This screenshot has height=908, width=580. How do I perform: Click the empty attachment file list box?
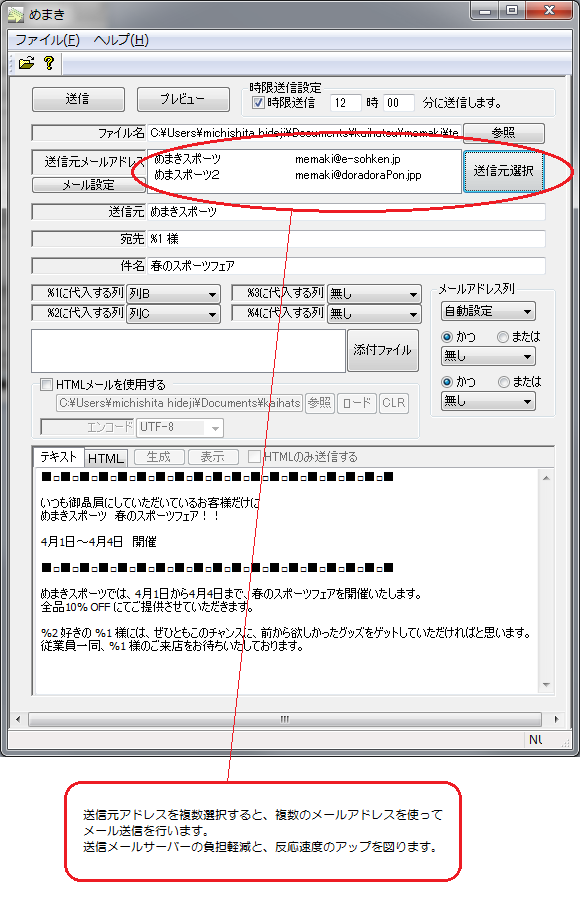[x=188, y=351]
